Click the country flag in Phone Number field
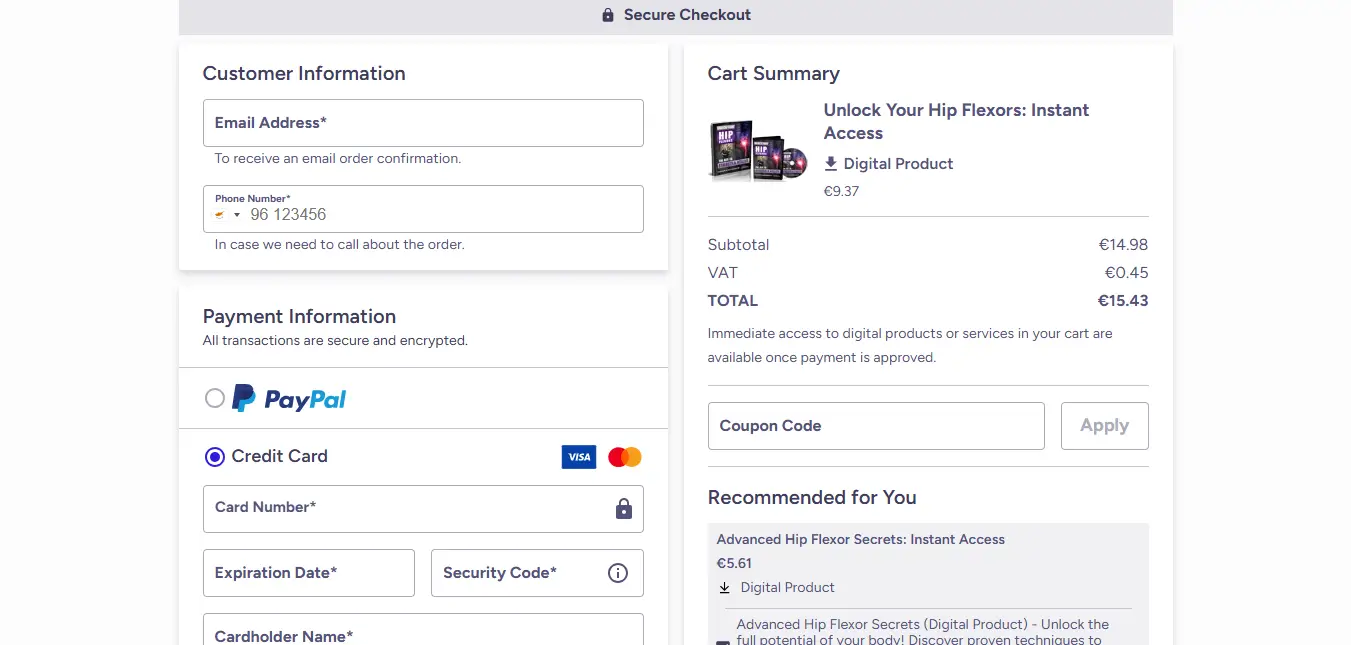 coord(219,215)
